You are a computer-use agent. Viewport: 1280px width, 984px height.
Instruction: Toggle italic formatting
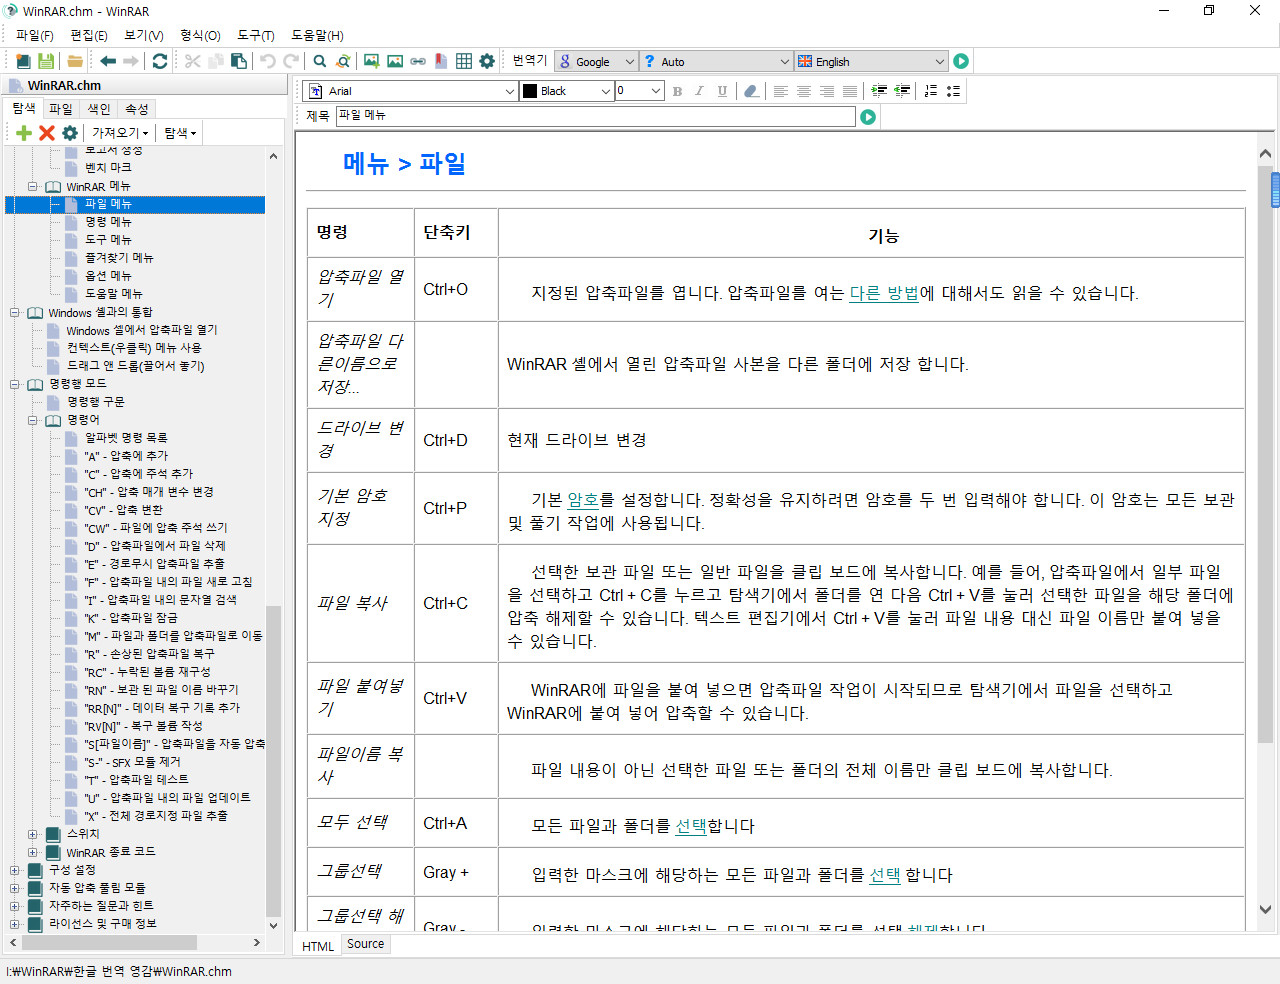coord(699,91)
